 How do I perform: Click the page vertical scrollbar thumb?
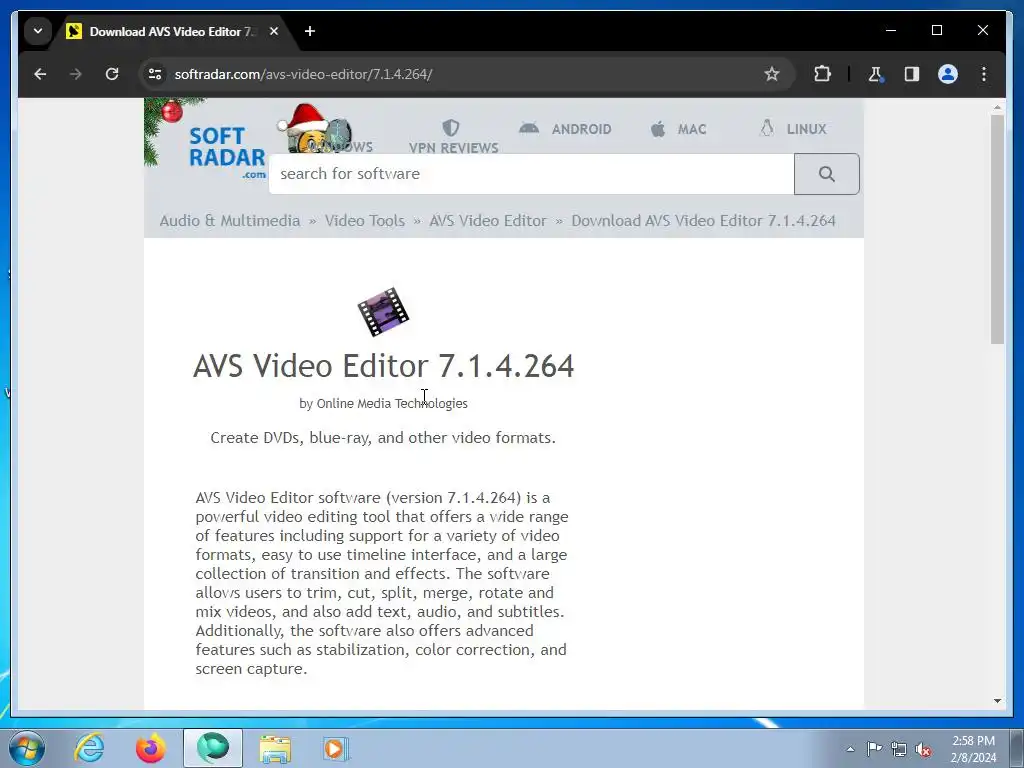tap(997, 229)
